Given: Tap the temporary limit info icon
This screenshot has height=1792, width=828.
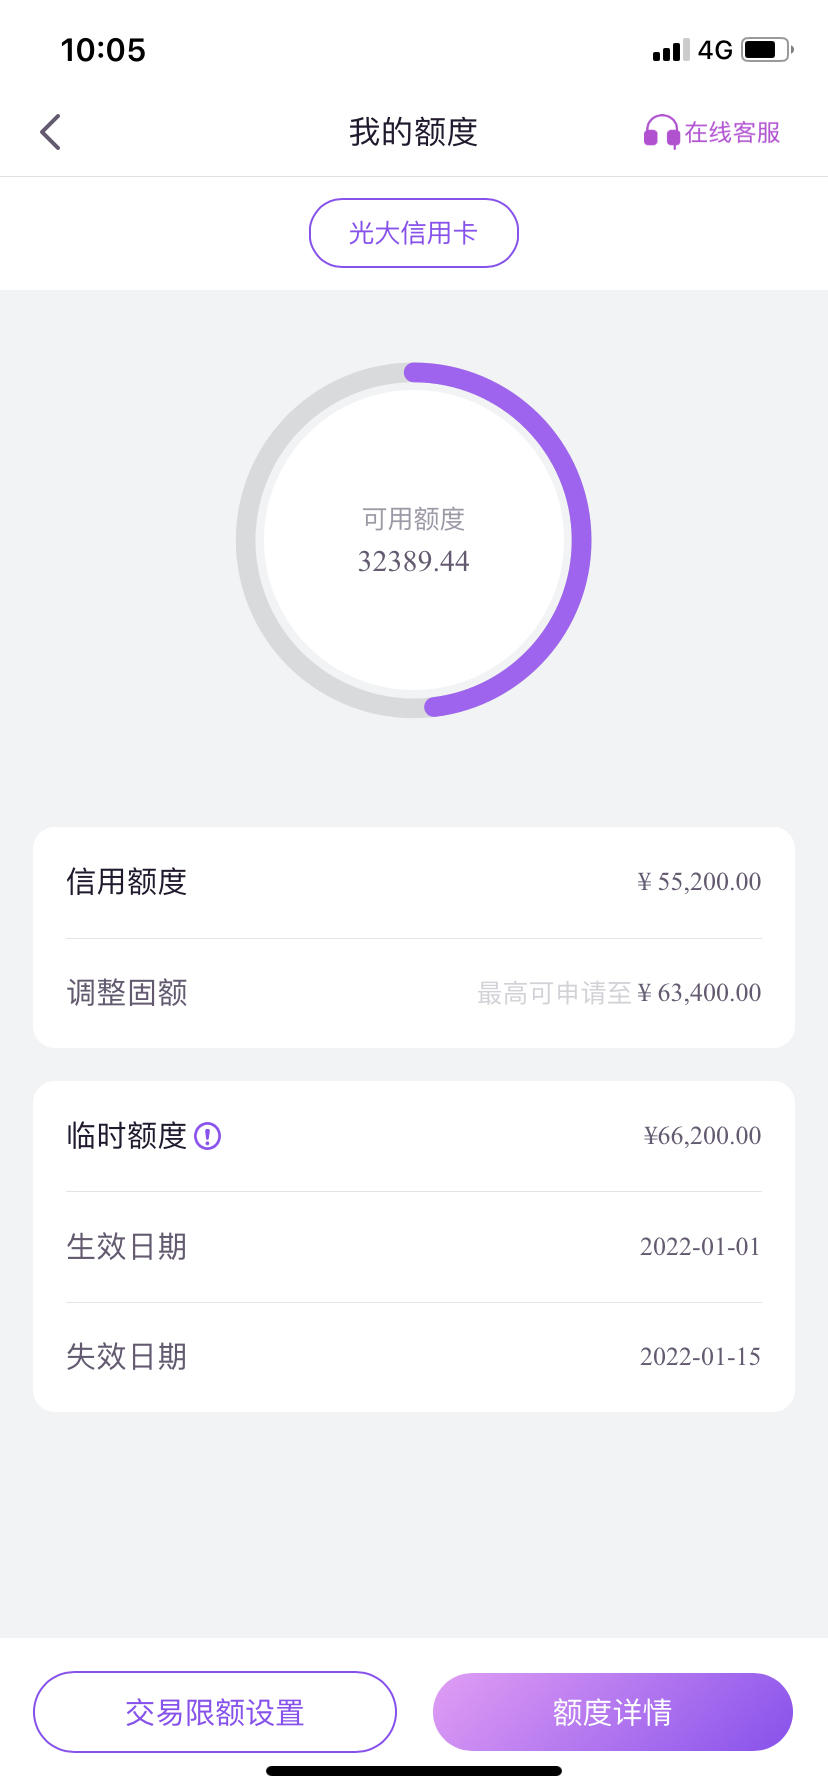Looking at the screenshot, I should (x=207, y=1136).
